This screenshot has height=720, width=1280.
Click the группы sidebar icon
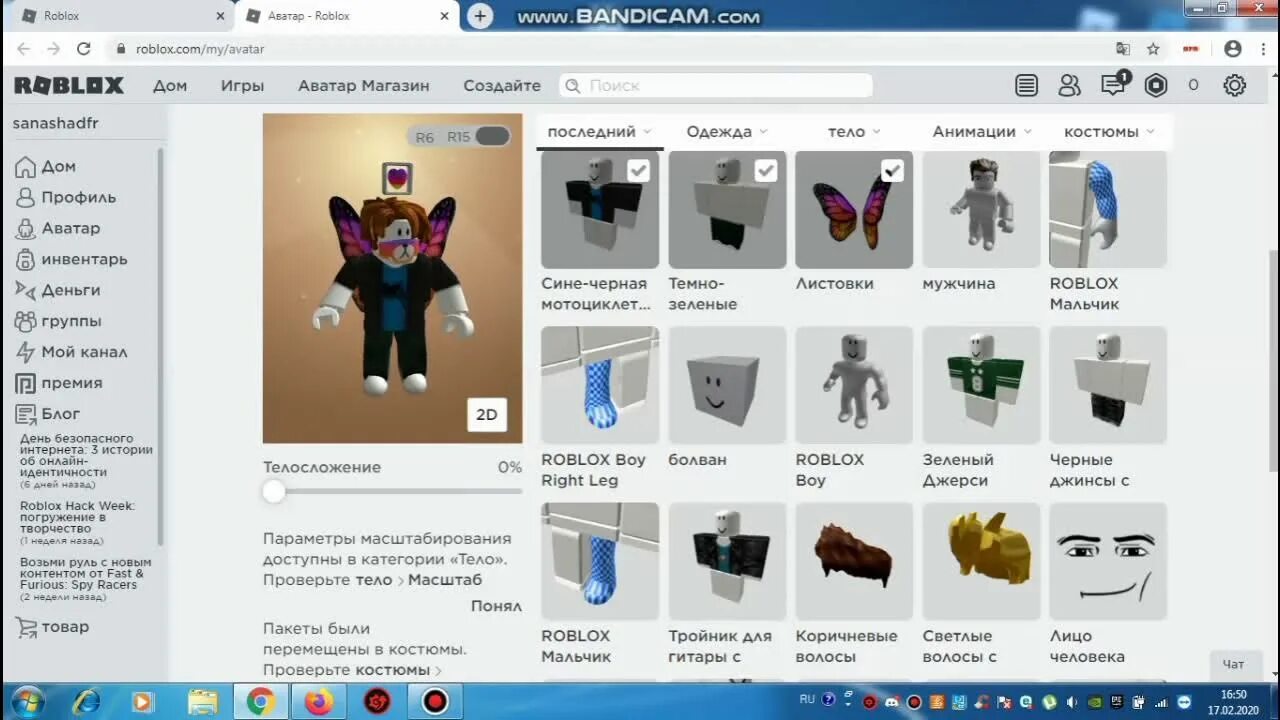pos(25,321)
